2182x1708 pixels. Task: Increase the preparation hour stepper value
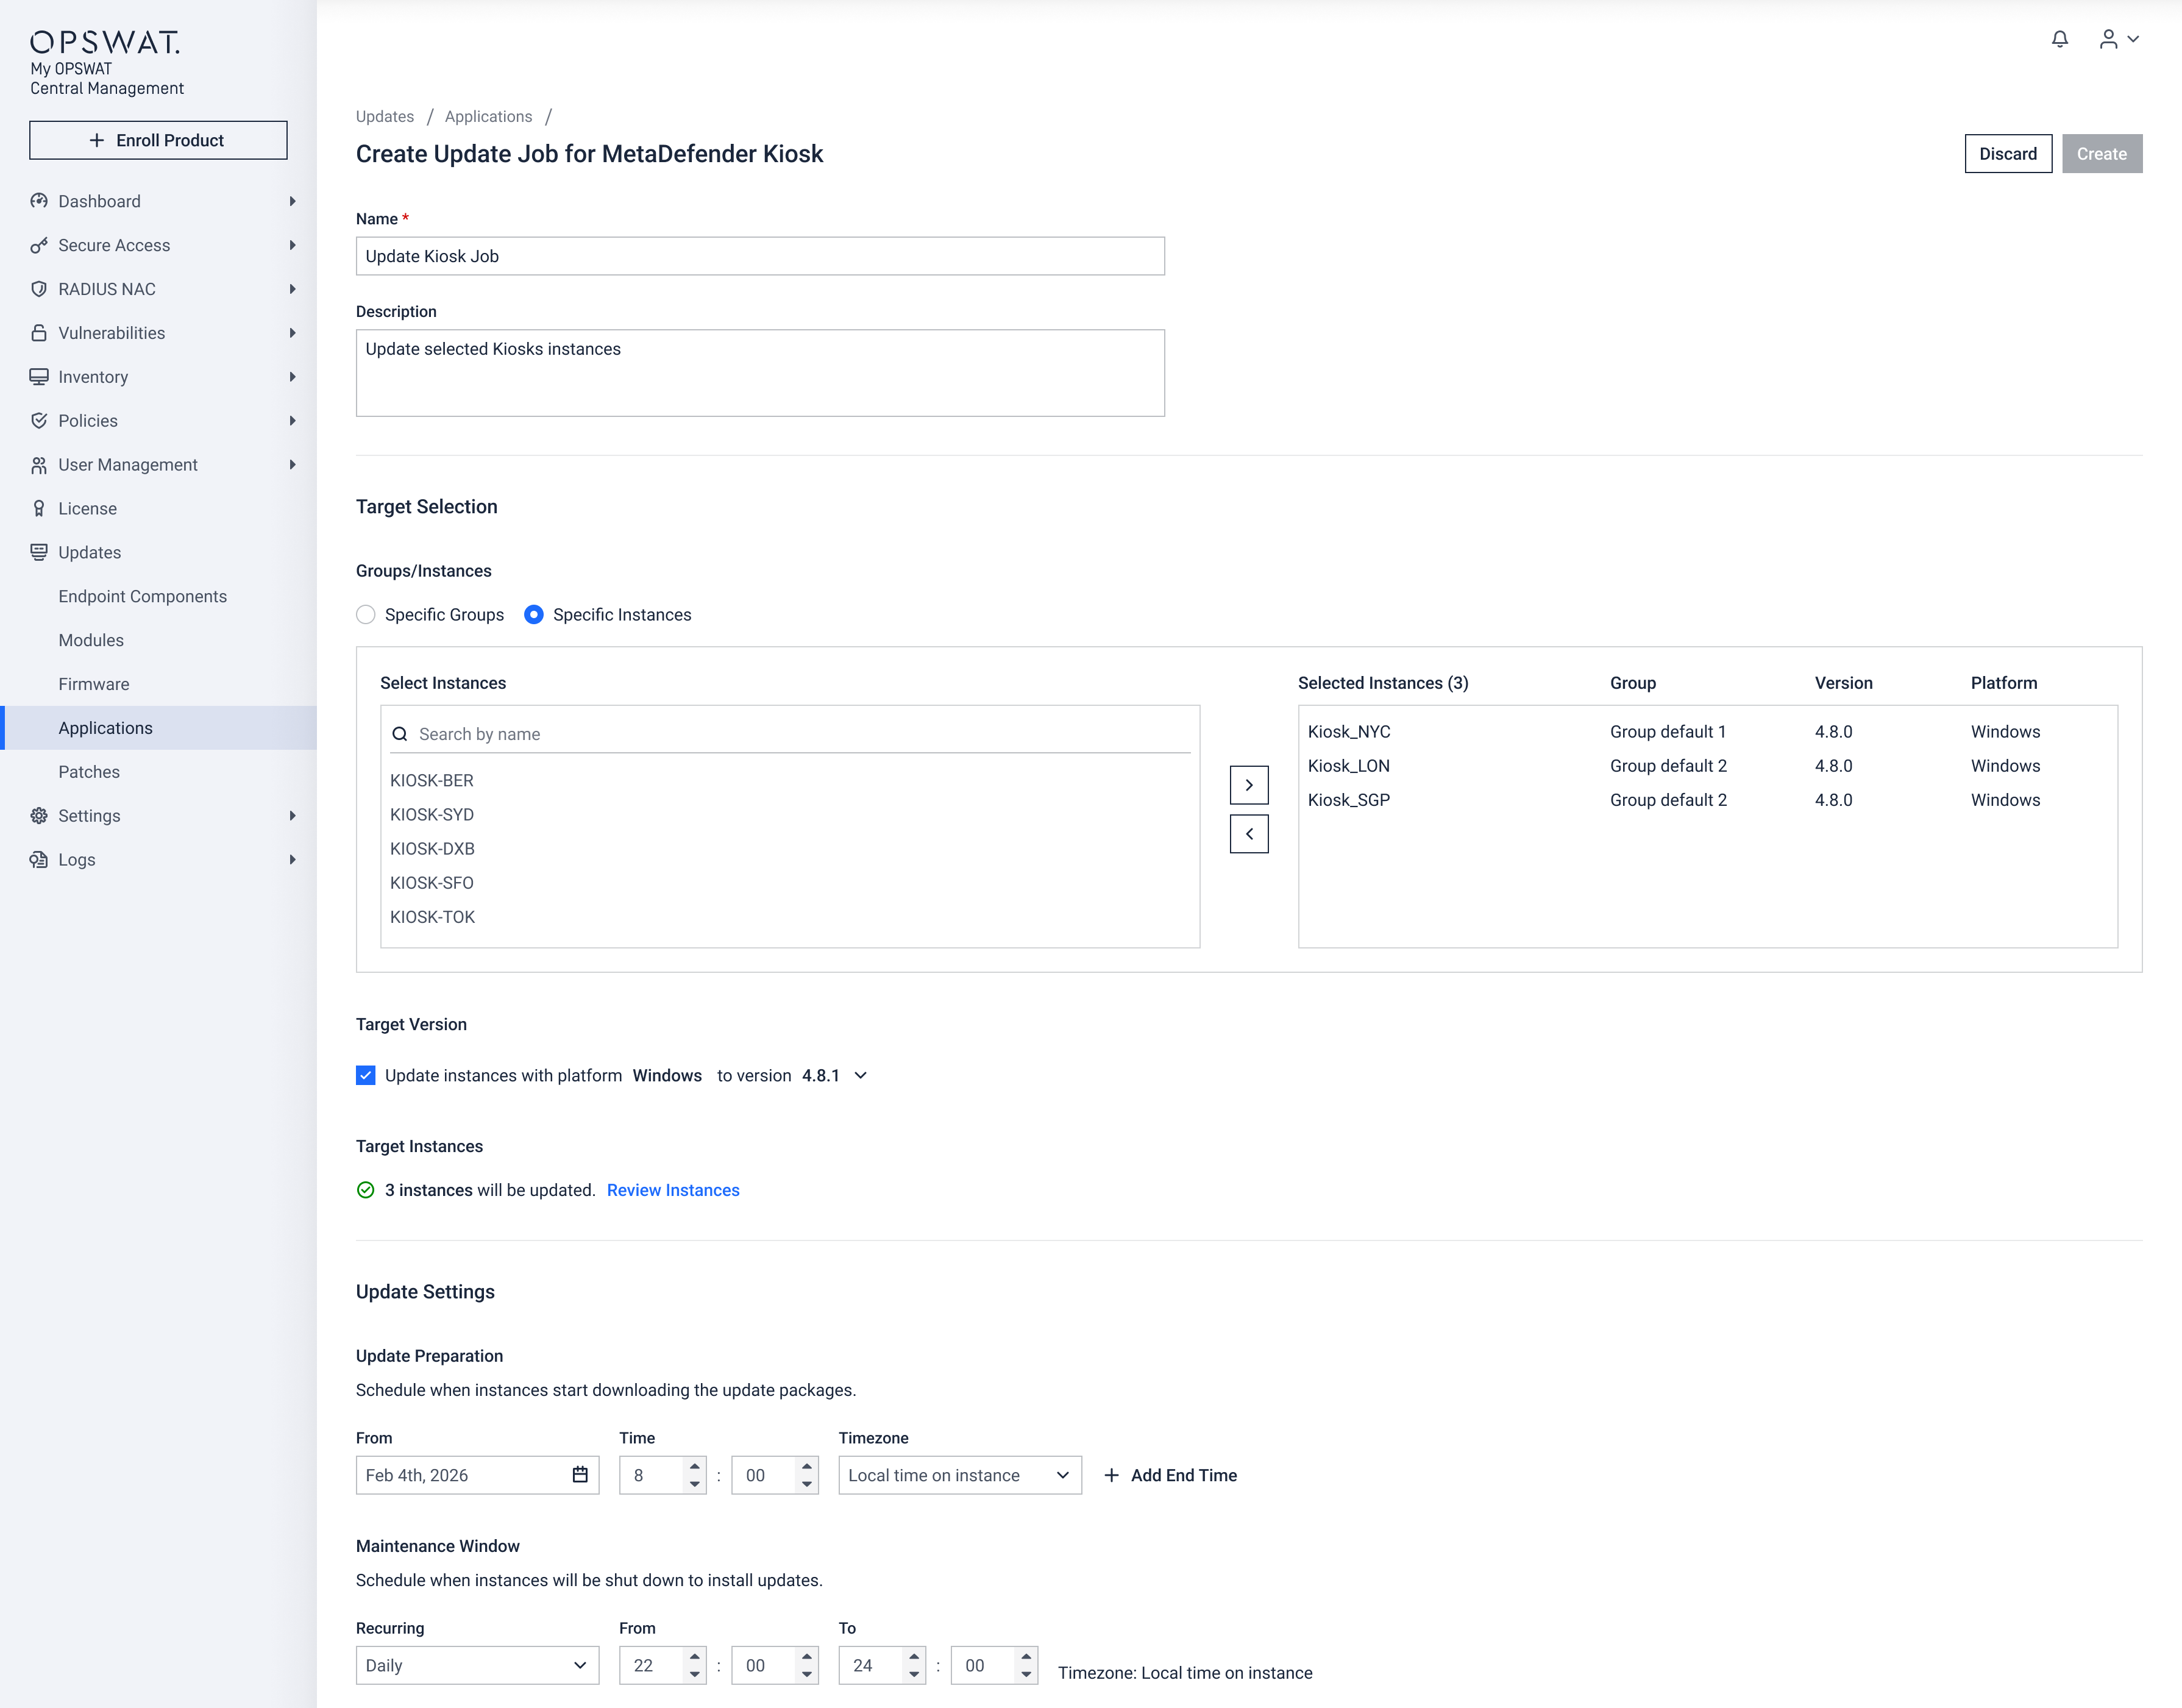(x=694, y=1467)
